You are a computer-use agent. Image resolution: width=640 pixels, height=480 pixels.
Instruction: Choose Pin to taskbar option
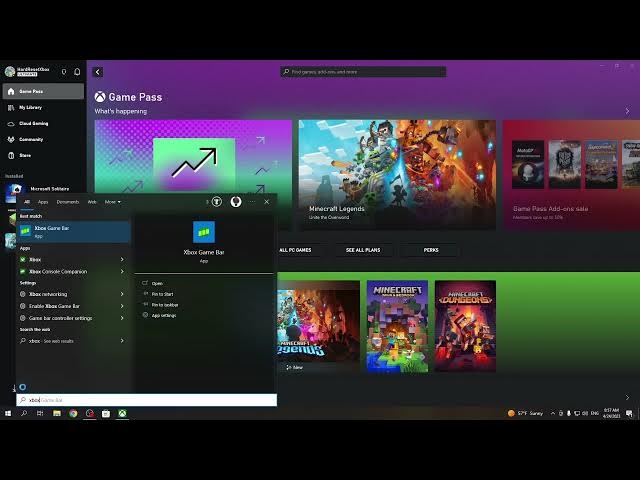(165, 305)
